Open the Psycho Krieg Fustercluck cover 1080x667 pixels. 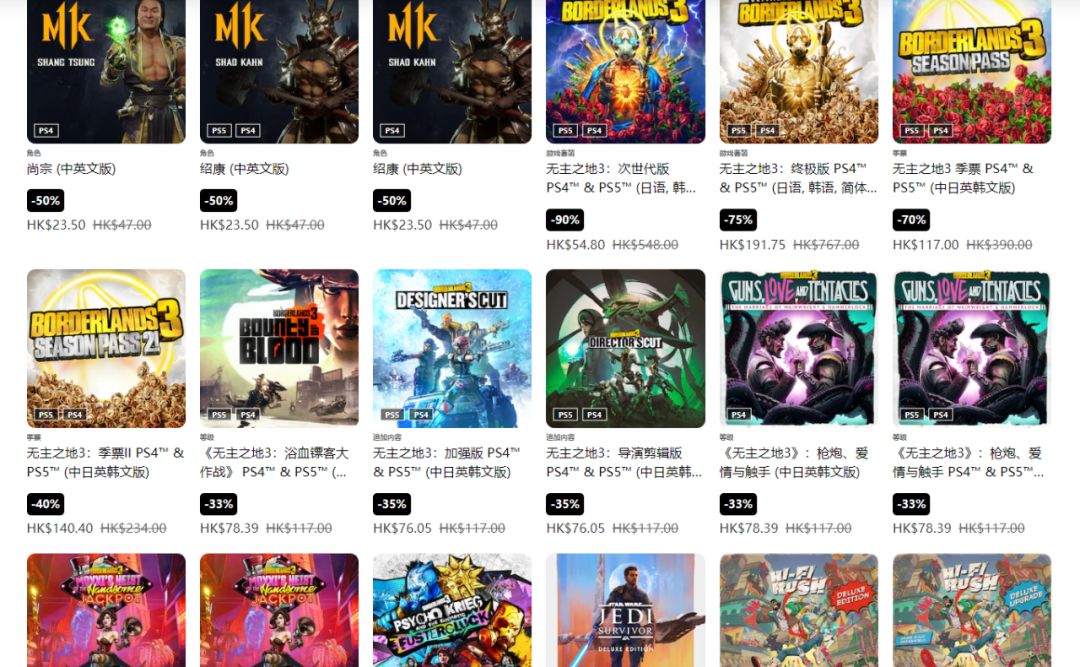pyautogui.click(x=453, y=610)
